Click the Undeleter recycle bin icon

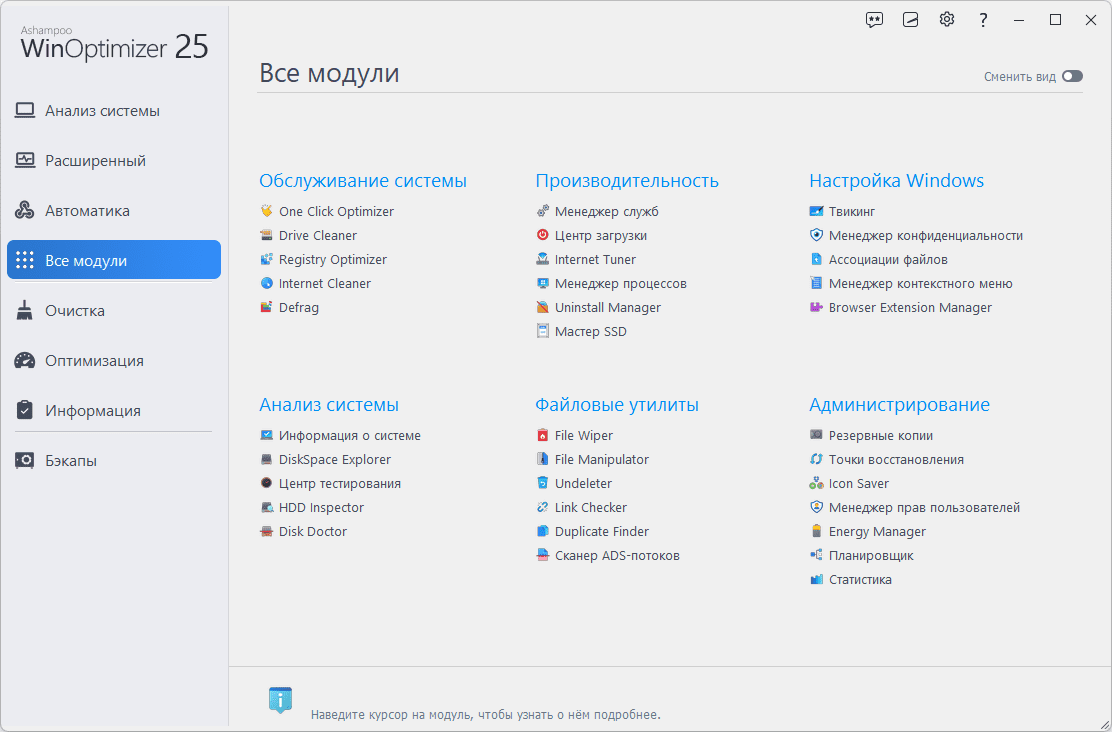coord(543,484)
